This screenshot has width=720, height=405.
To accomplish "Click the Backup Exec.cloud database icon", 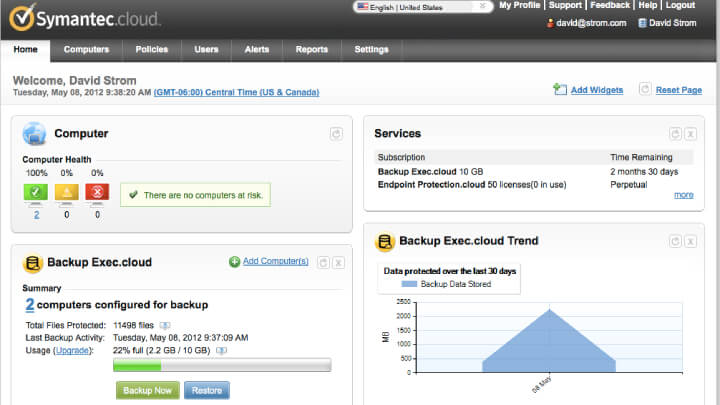I will coord(33,263).
